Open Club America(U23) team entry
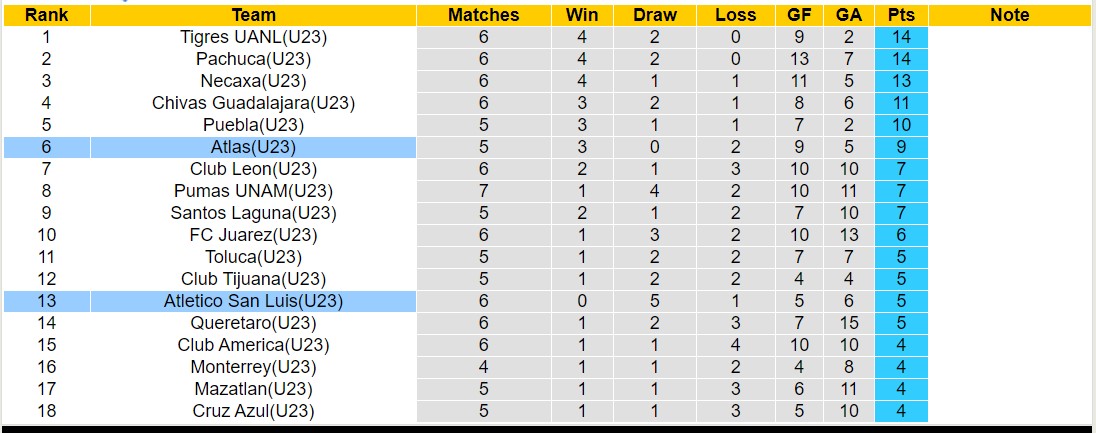Image resolution: width=1096 pixels, height=433 pixels. click(x=253, y=345)
